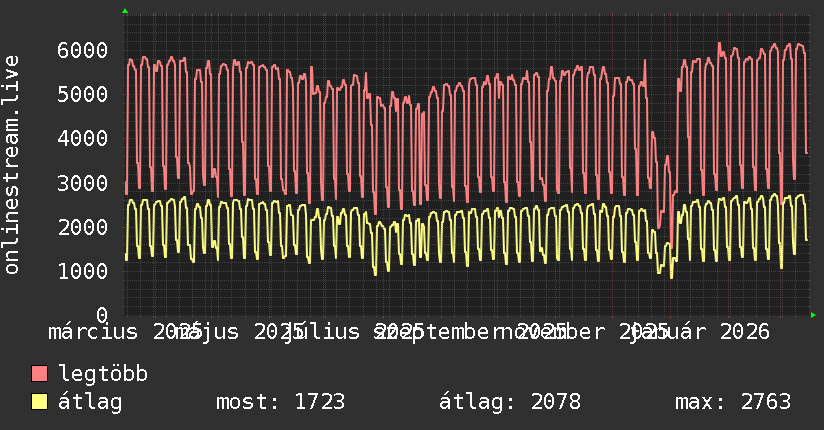Click the átlag legend label

(90, 402)
